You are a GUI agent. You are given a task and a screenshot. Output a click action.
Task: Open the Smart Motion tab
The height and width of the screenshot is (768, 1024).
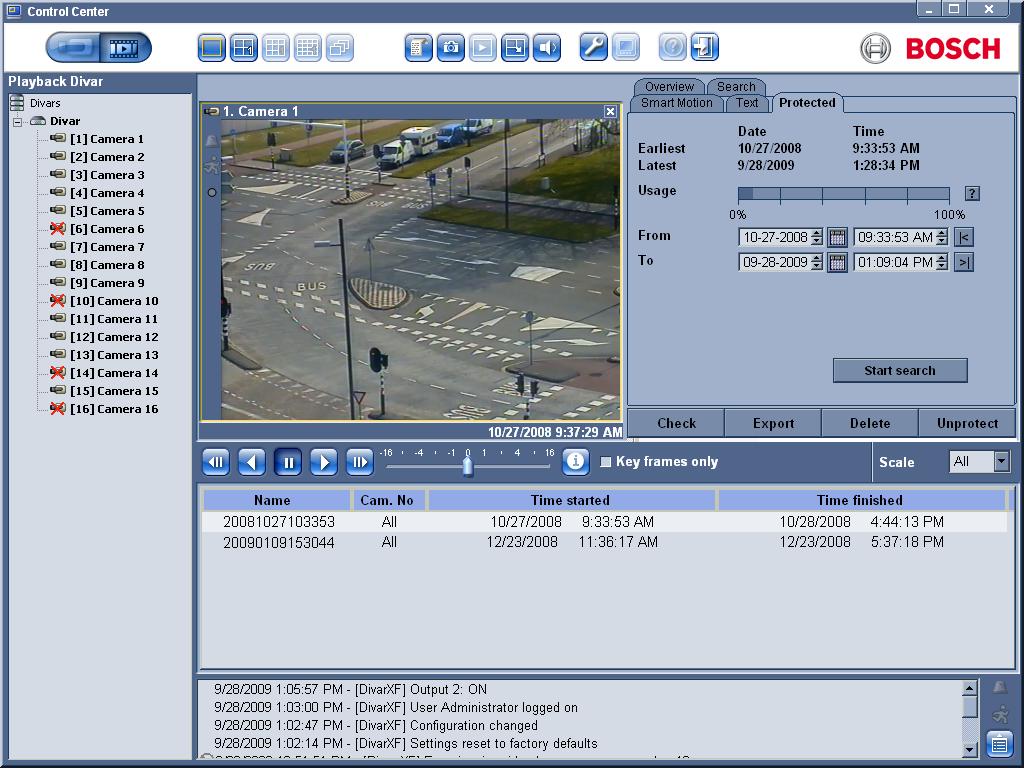(677, 103)
